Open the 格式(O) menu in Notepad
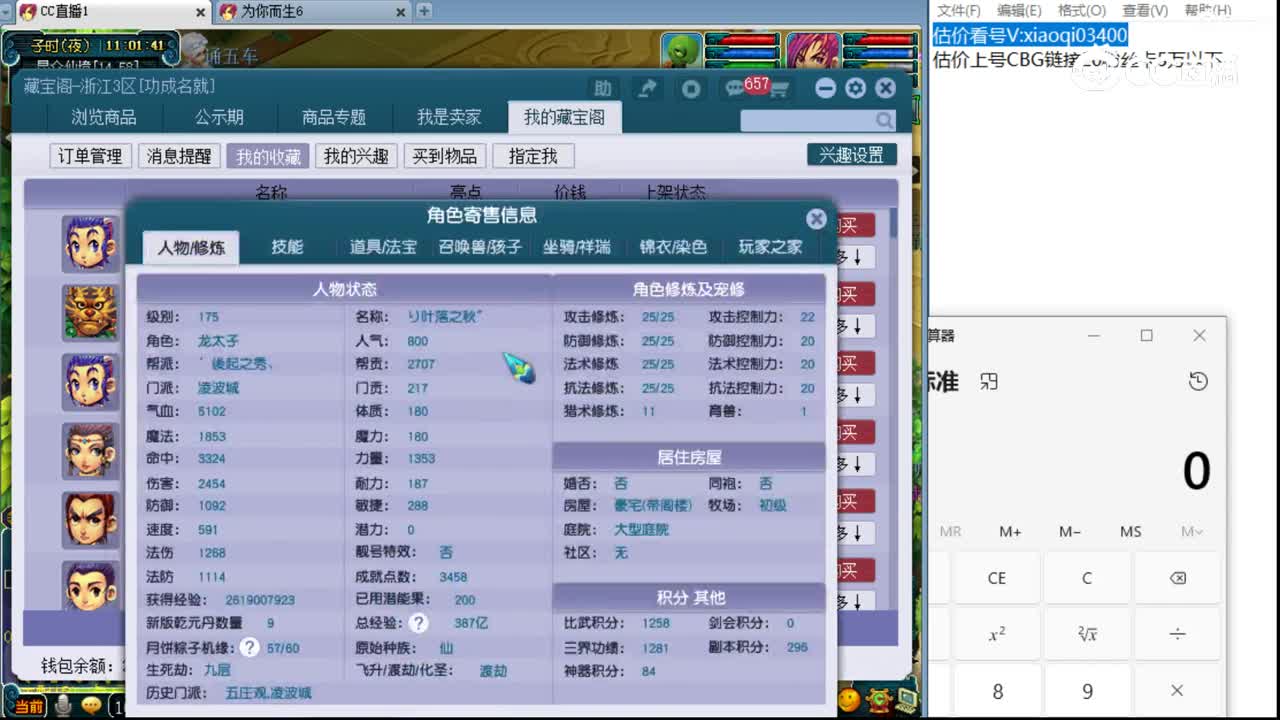Image resolution: width=1280 pixels, height=720 pixels. pyautogui.click(x=1082, y=11)
